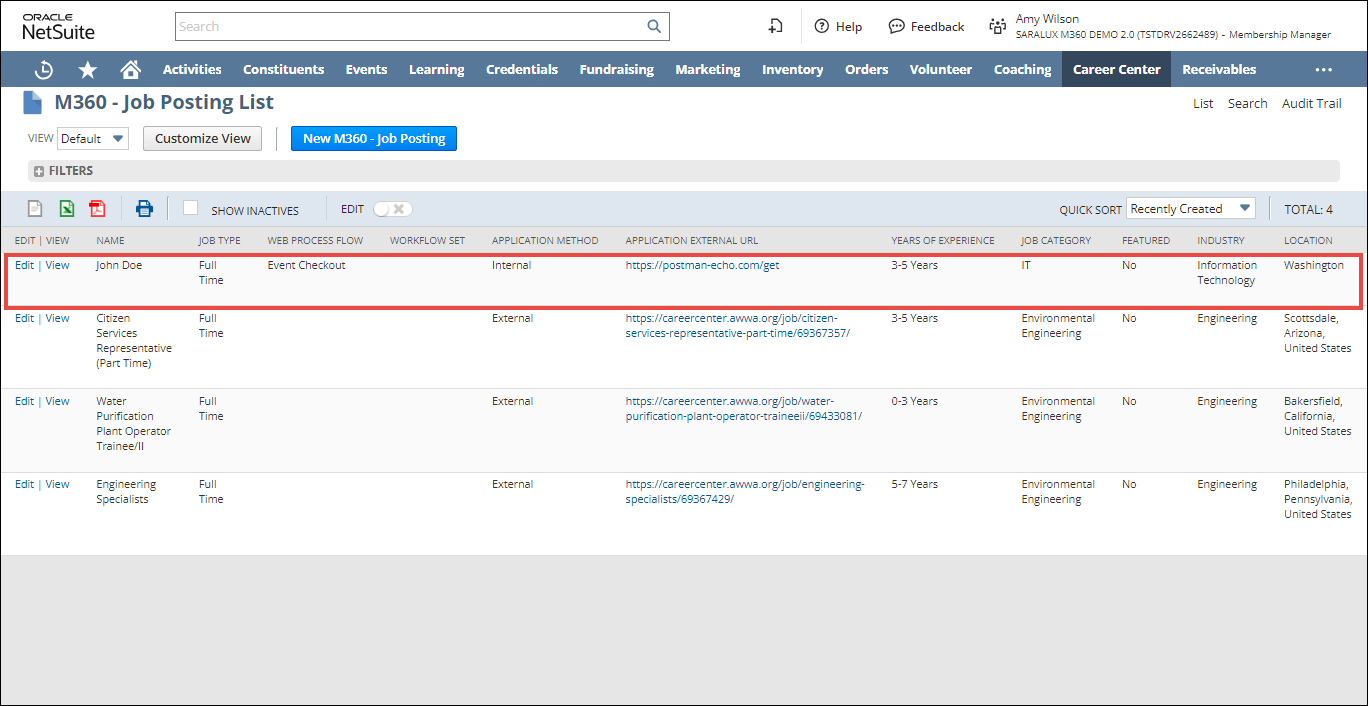Click the search magnifier icon

[654, 27]
